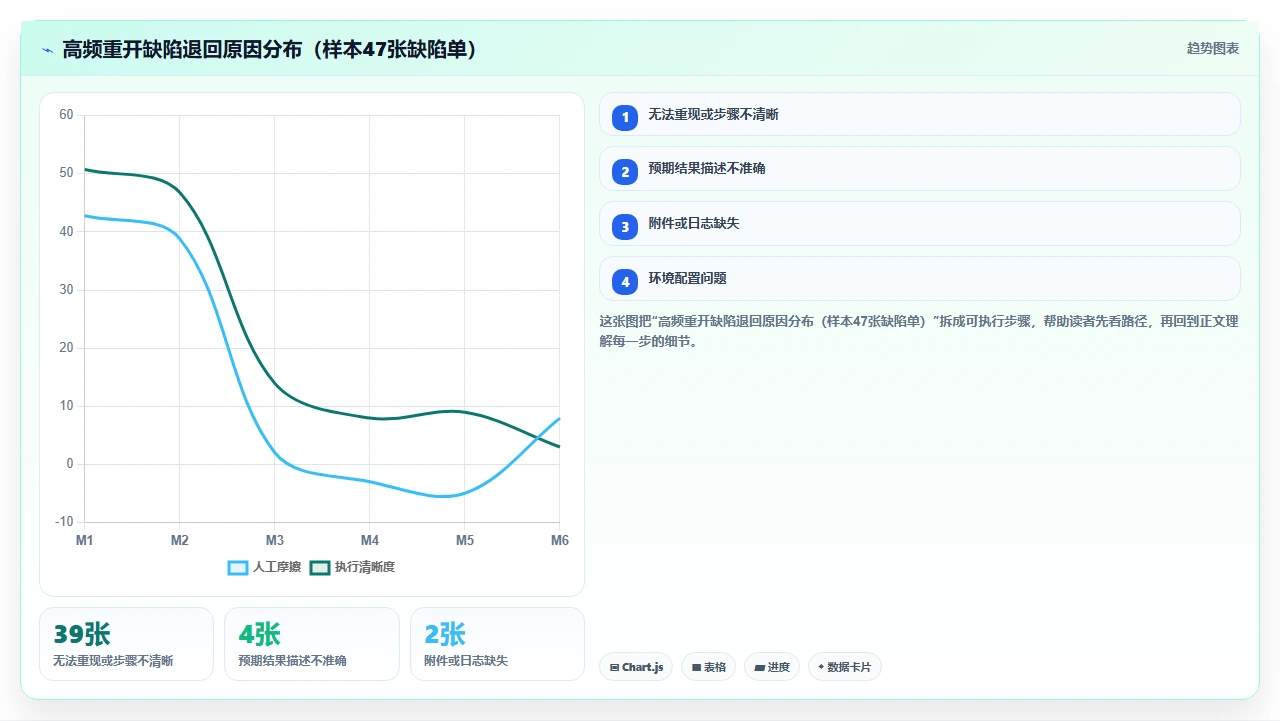Click the step 4 number badge

point(625,281)
